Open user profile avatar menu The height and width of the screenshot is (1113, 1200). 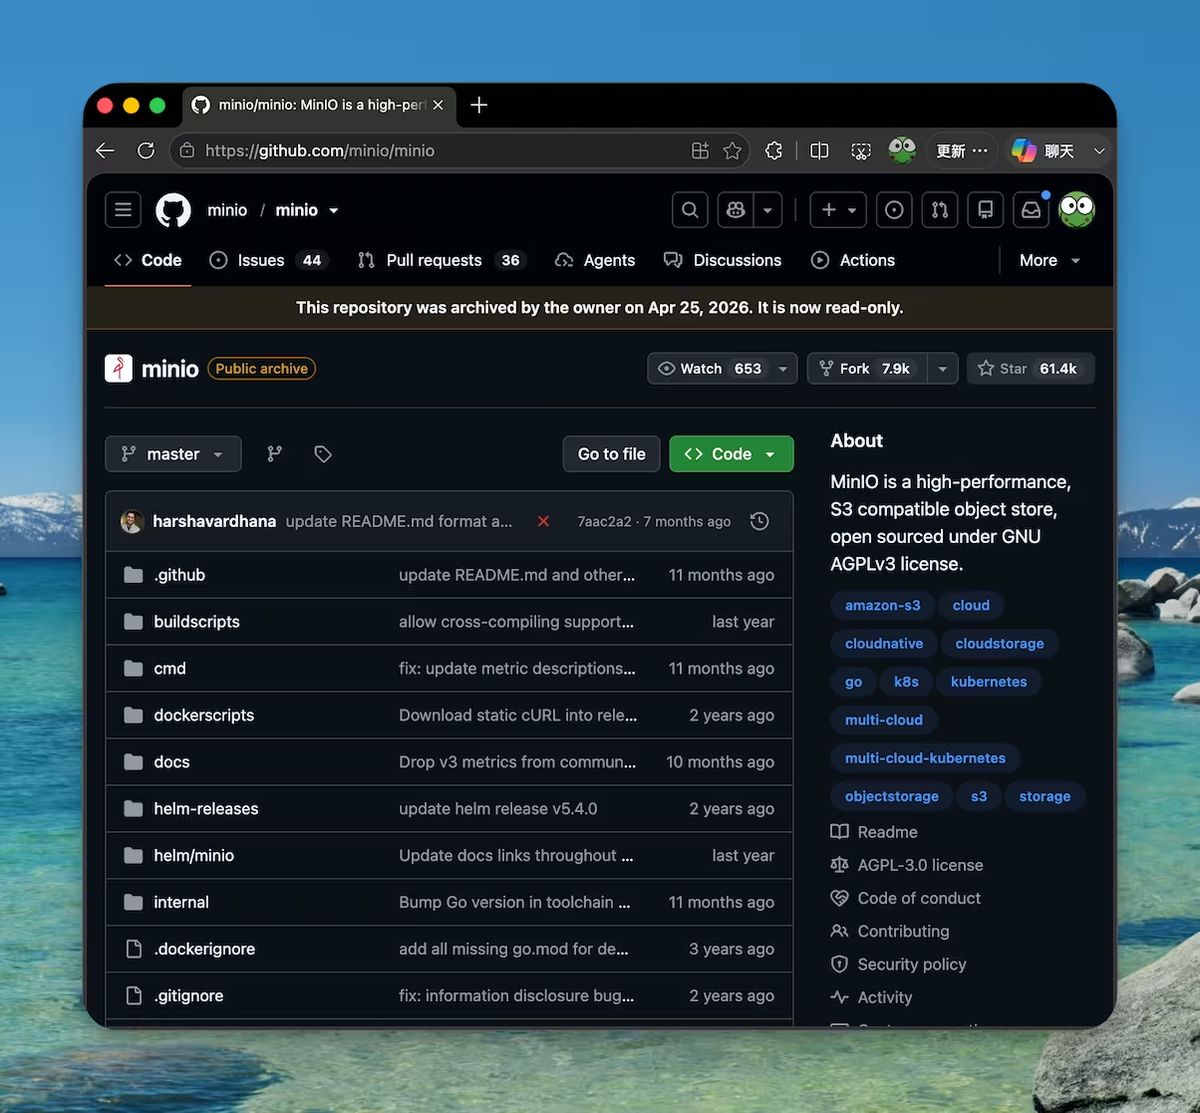tap(1077, 210)
